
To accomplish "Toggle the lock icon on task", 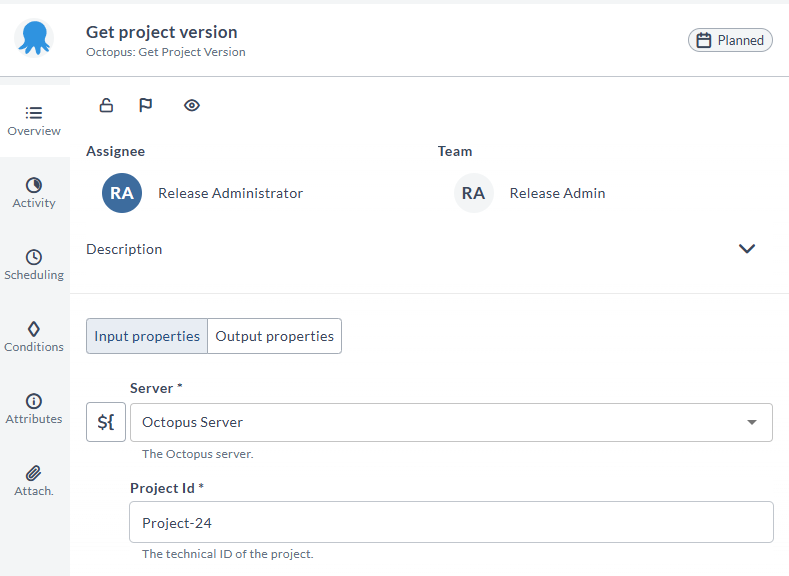I will pos(106,105).
